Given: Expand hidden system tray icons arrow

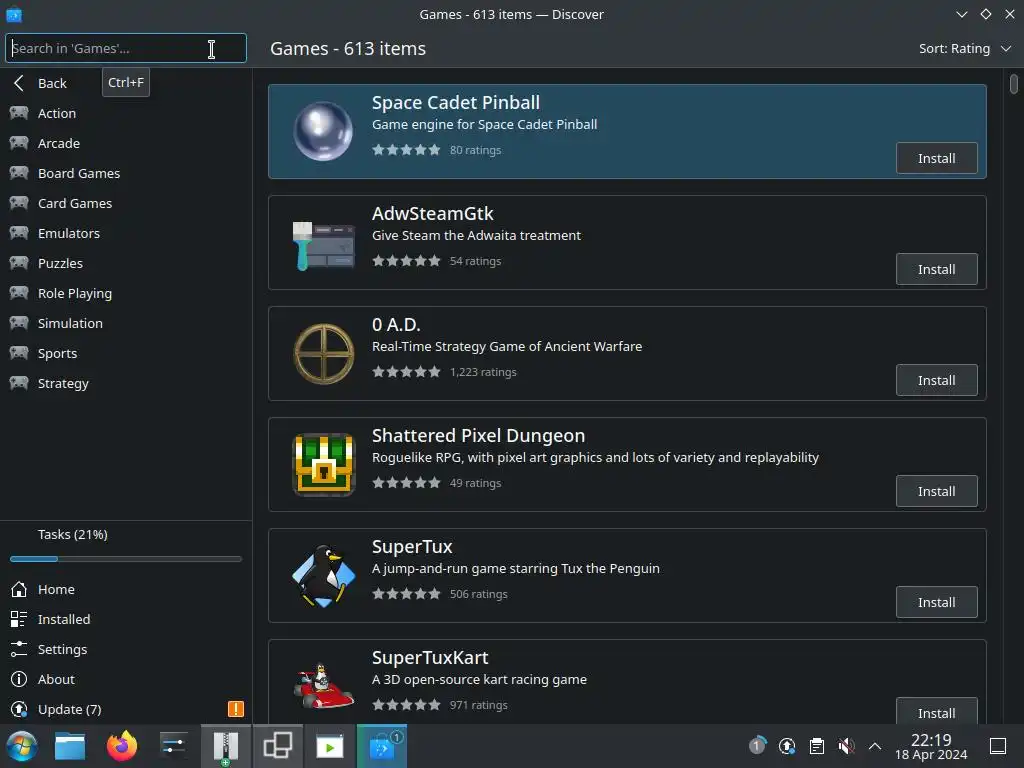Looking at the screenshot, I should point(875,746).
